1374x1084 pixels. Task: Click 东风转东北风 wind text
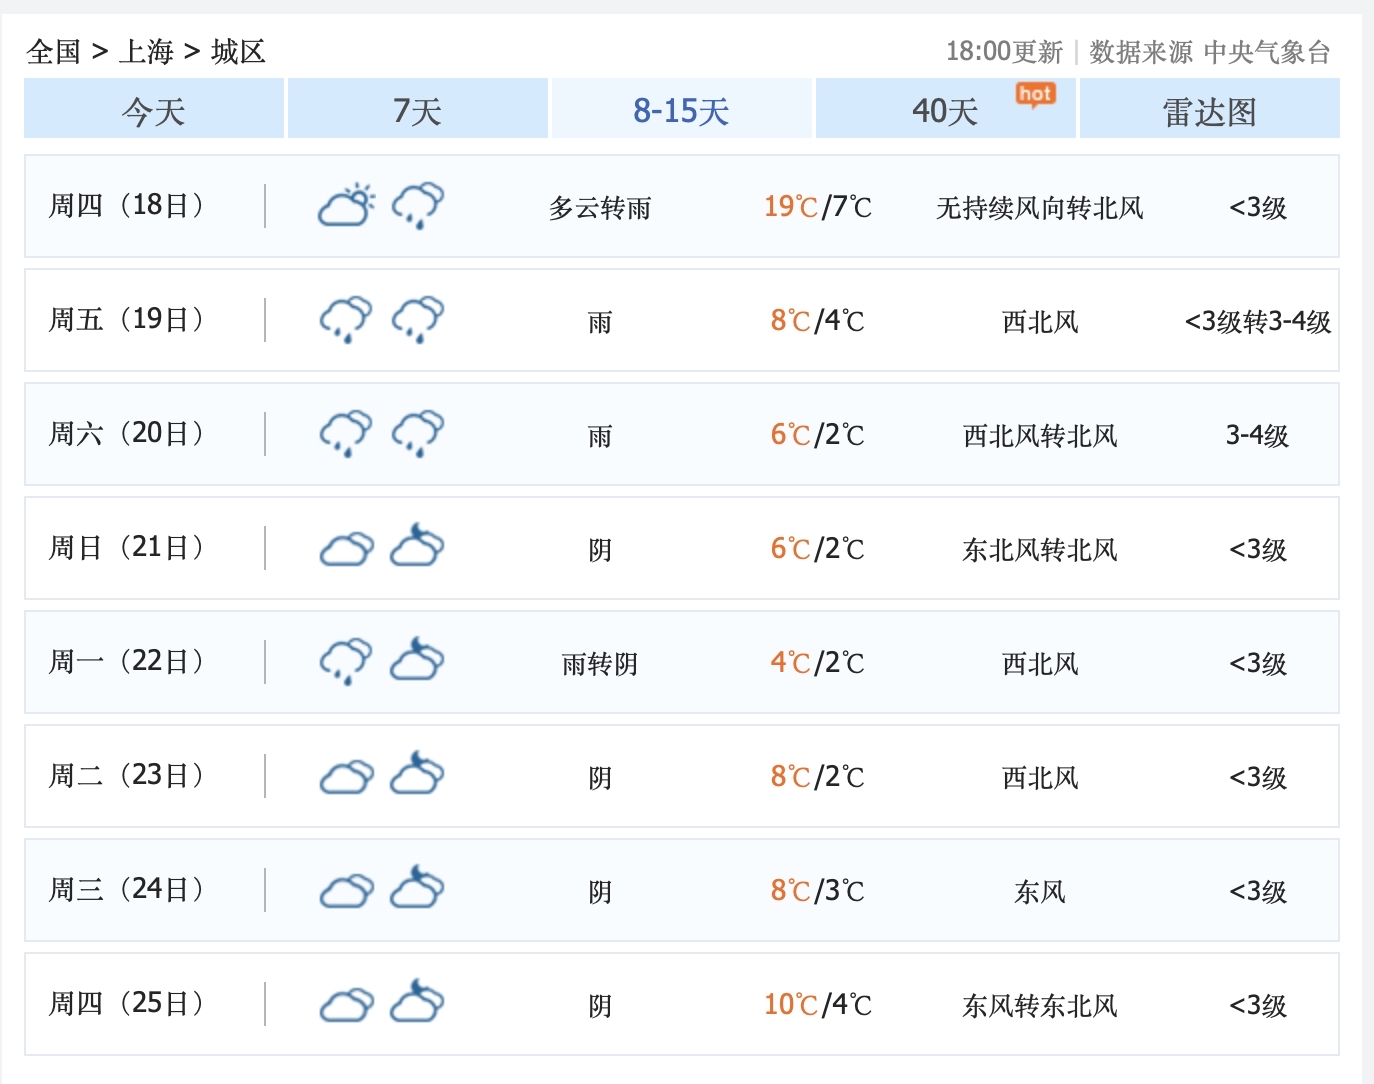(x=1040, y=1006)
